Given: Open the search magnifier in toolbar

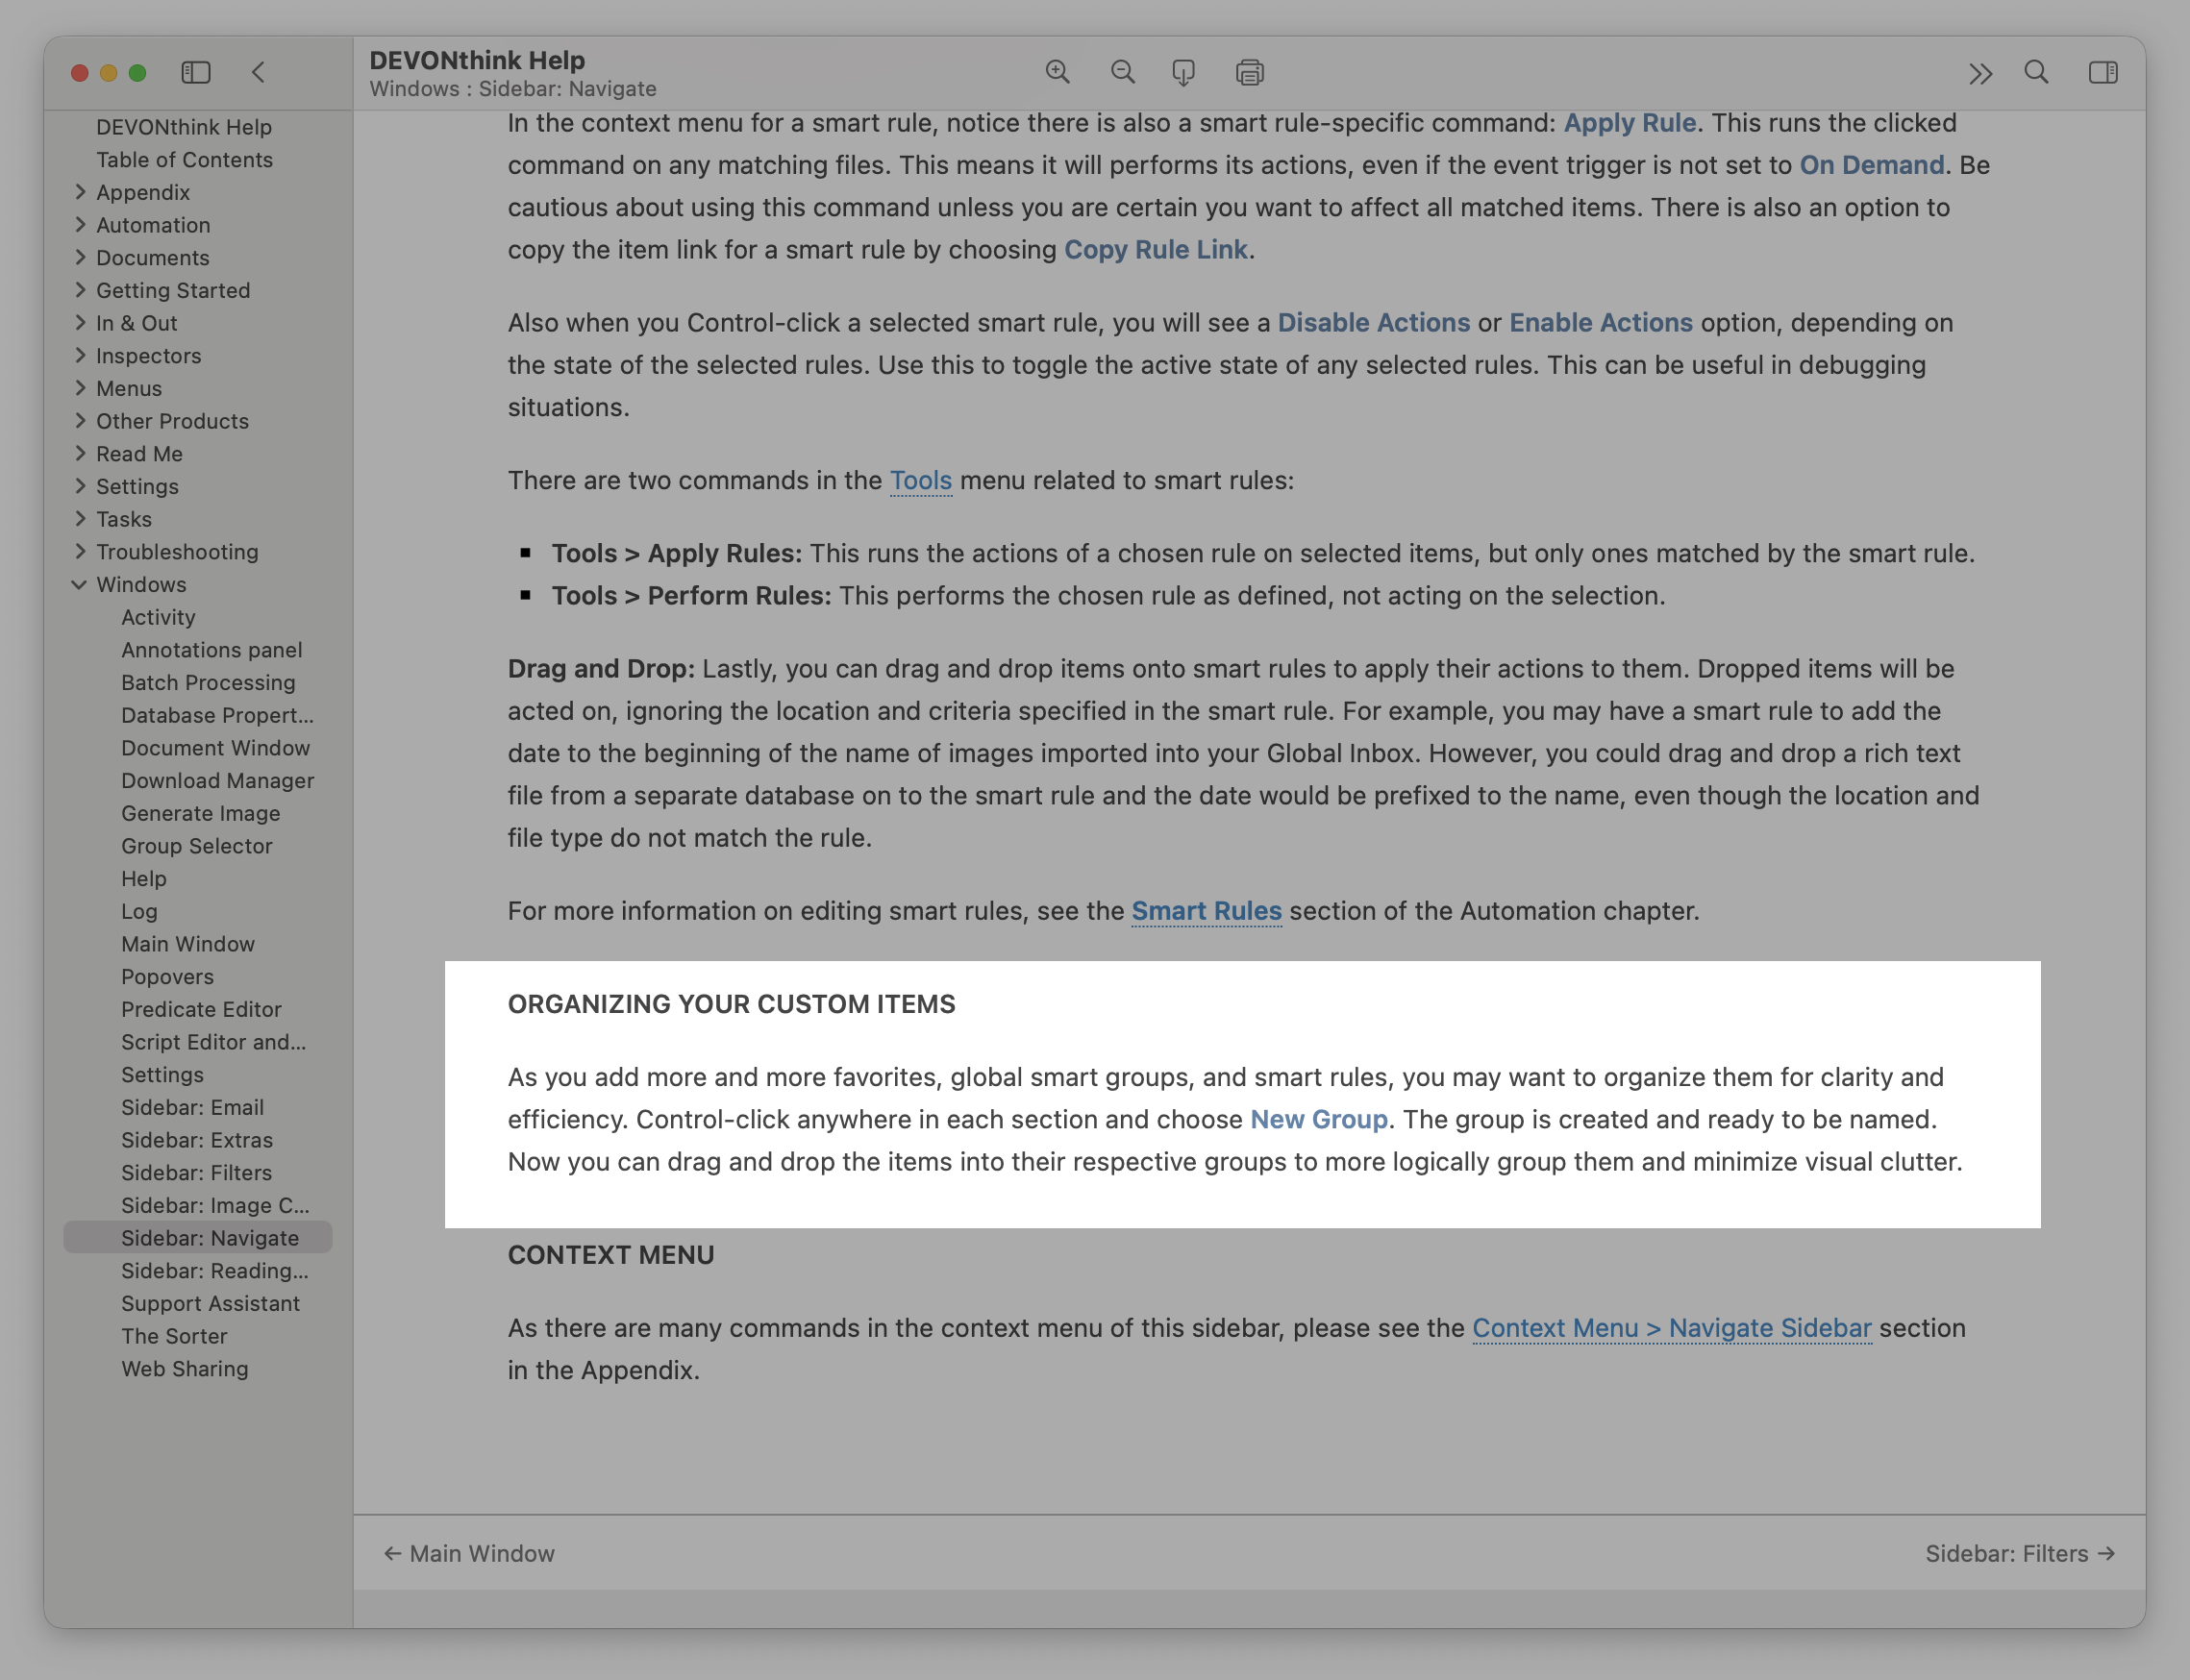Looking at the screenshot, I should point(2036,72).
